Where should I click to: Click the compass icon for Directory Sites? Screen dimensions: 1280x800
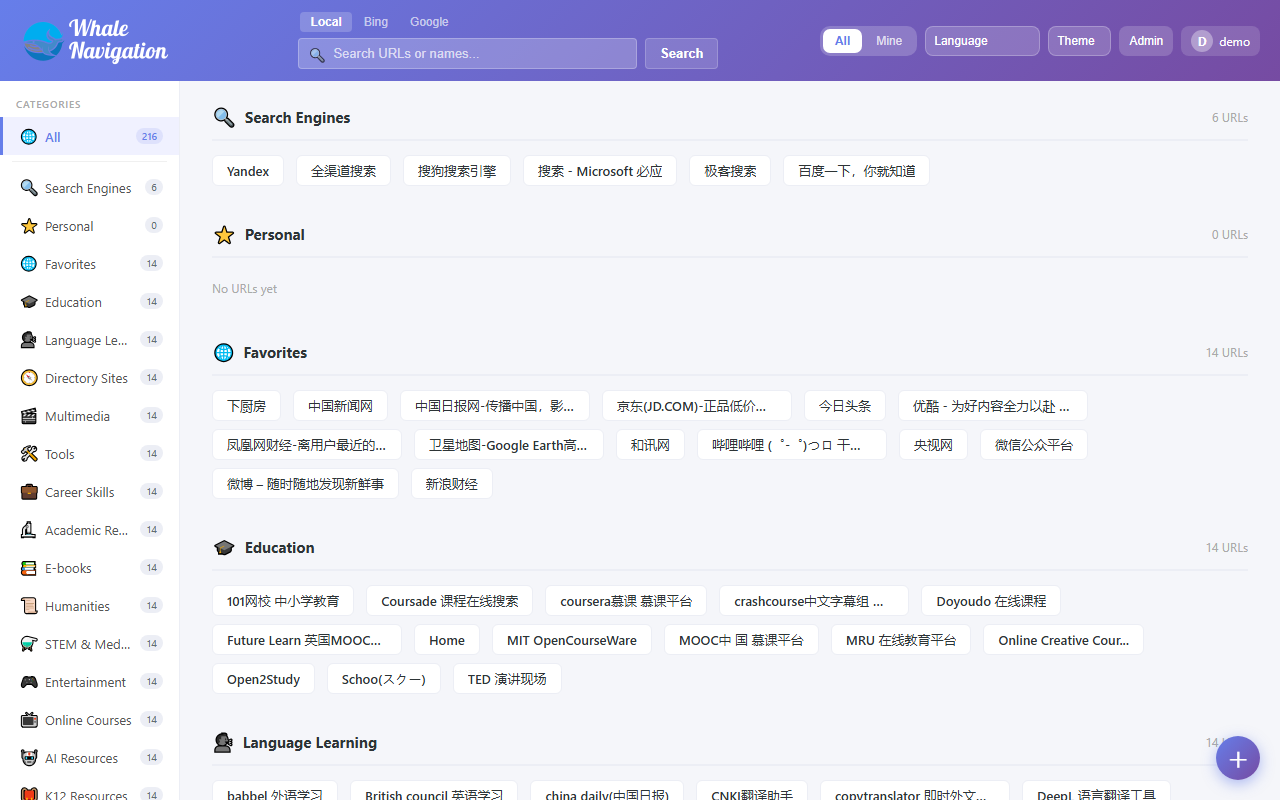(29, 378)
